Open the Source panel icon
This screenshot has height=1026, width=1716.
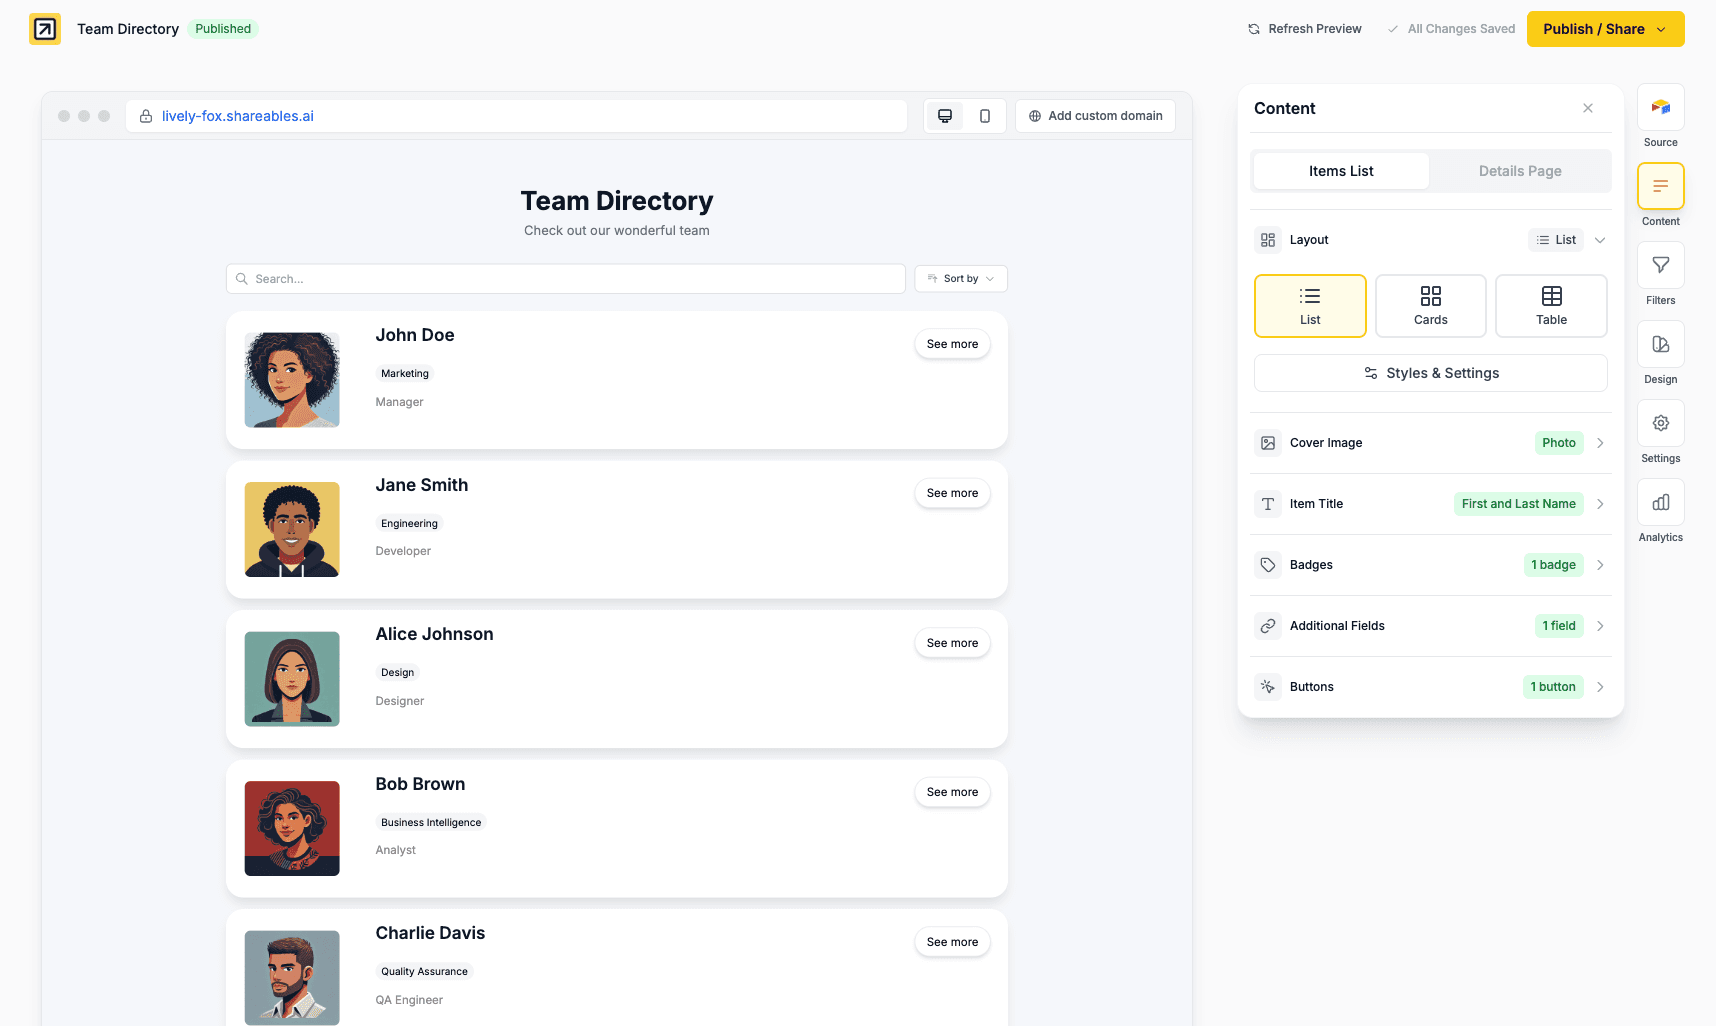point(1660,106)
